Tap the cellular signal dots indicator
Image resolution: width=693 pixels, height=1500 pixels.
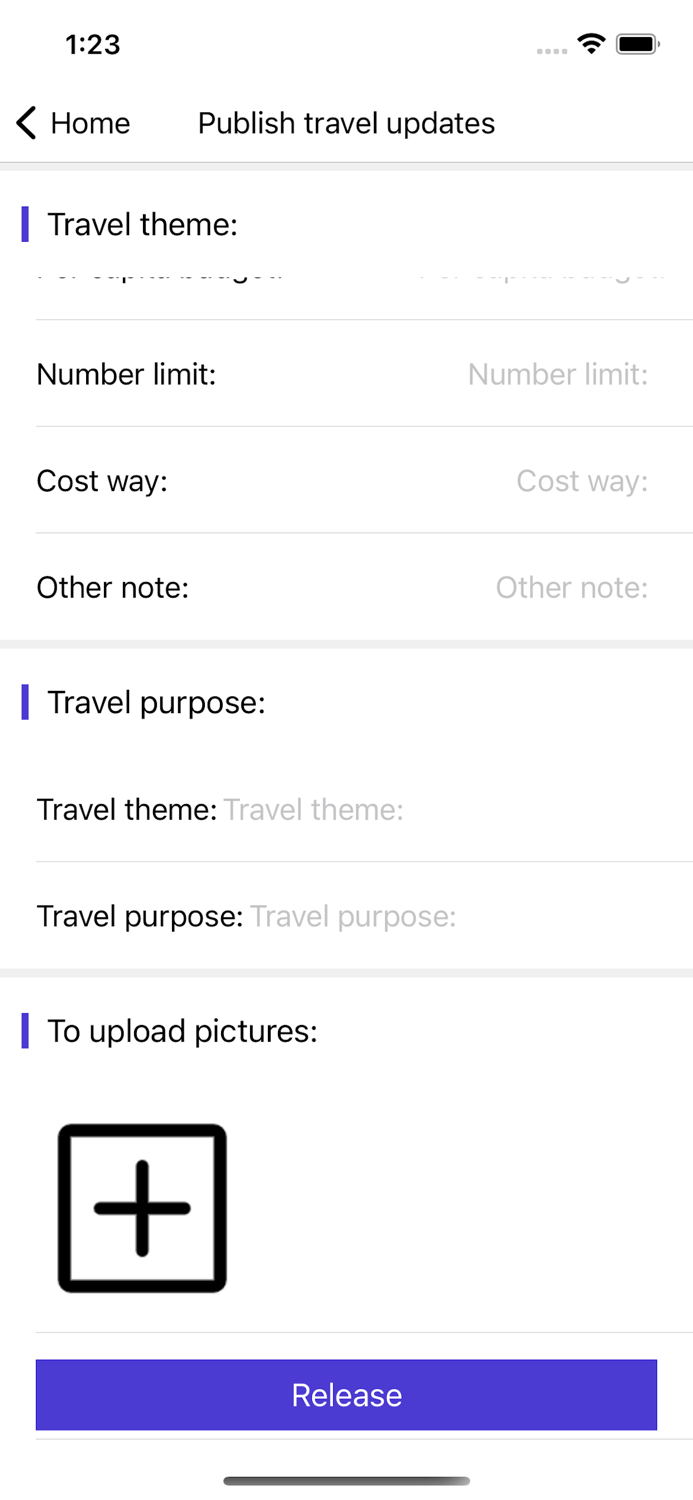coord(550,48)
